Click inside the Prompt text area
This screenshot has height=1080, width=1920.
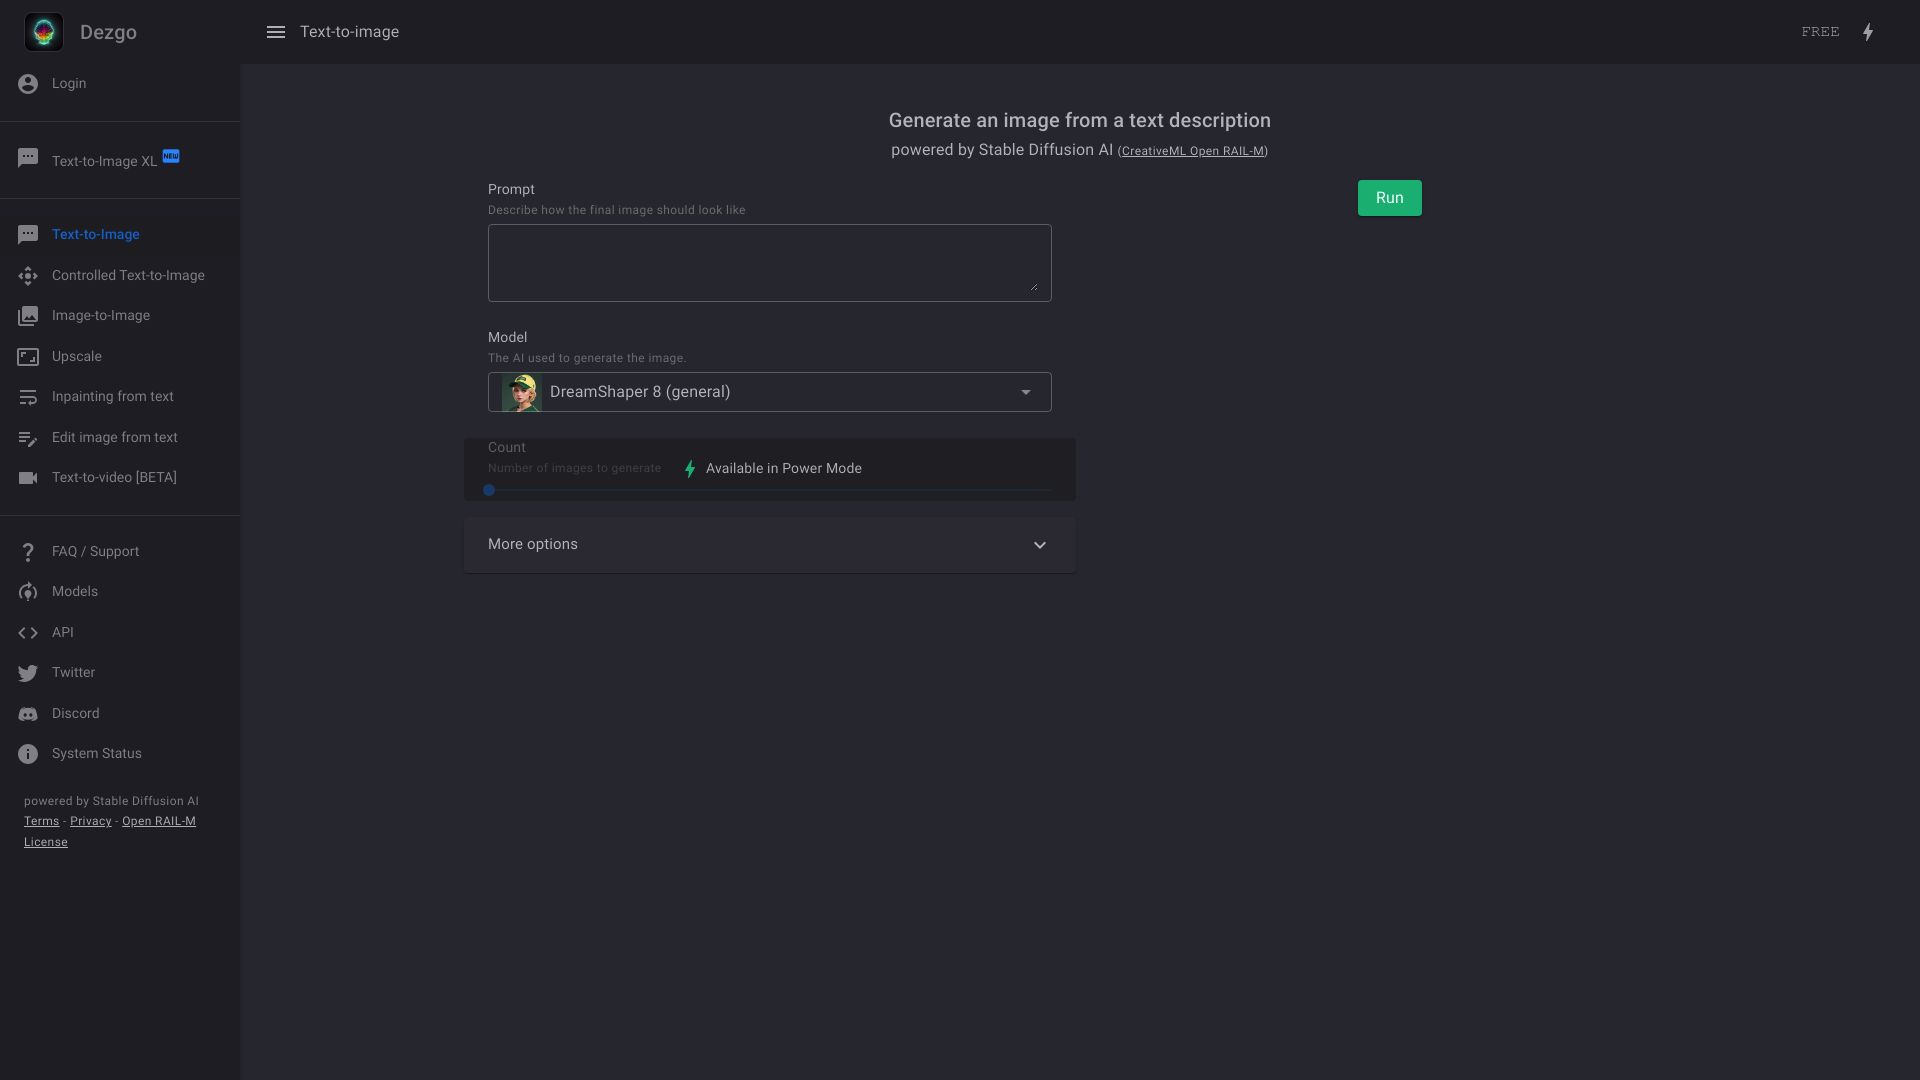pyautogui.click(x=768, y=262)
